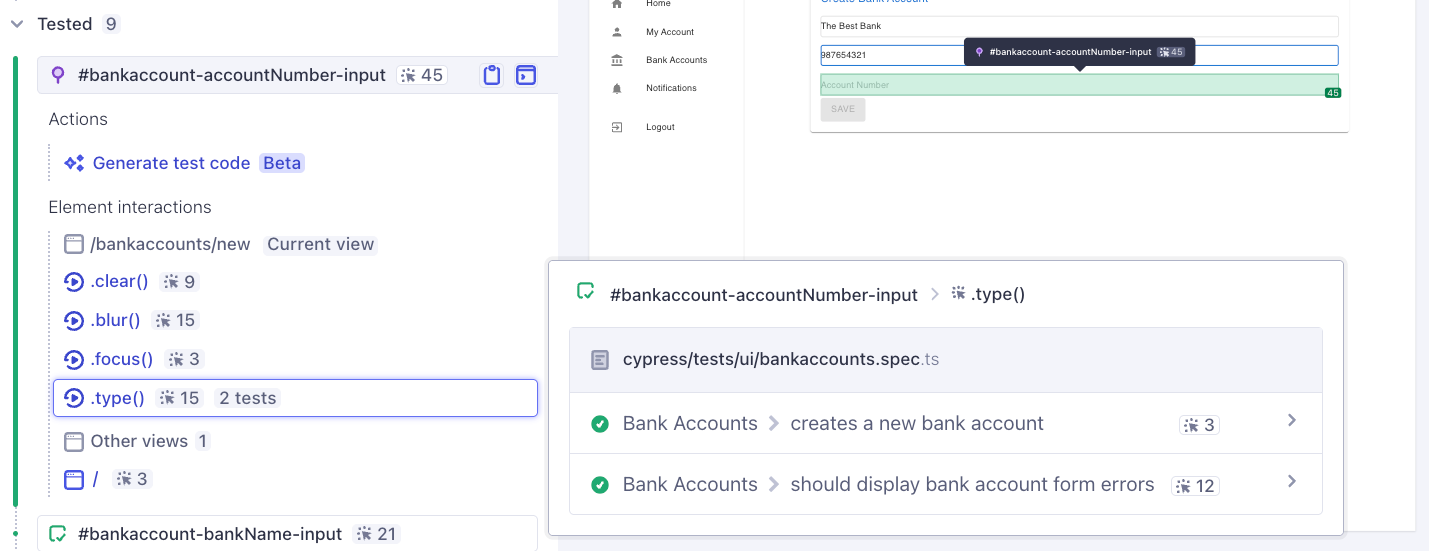
Task: Click browser window icon beside / view
Action: [73, 479]
